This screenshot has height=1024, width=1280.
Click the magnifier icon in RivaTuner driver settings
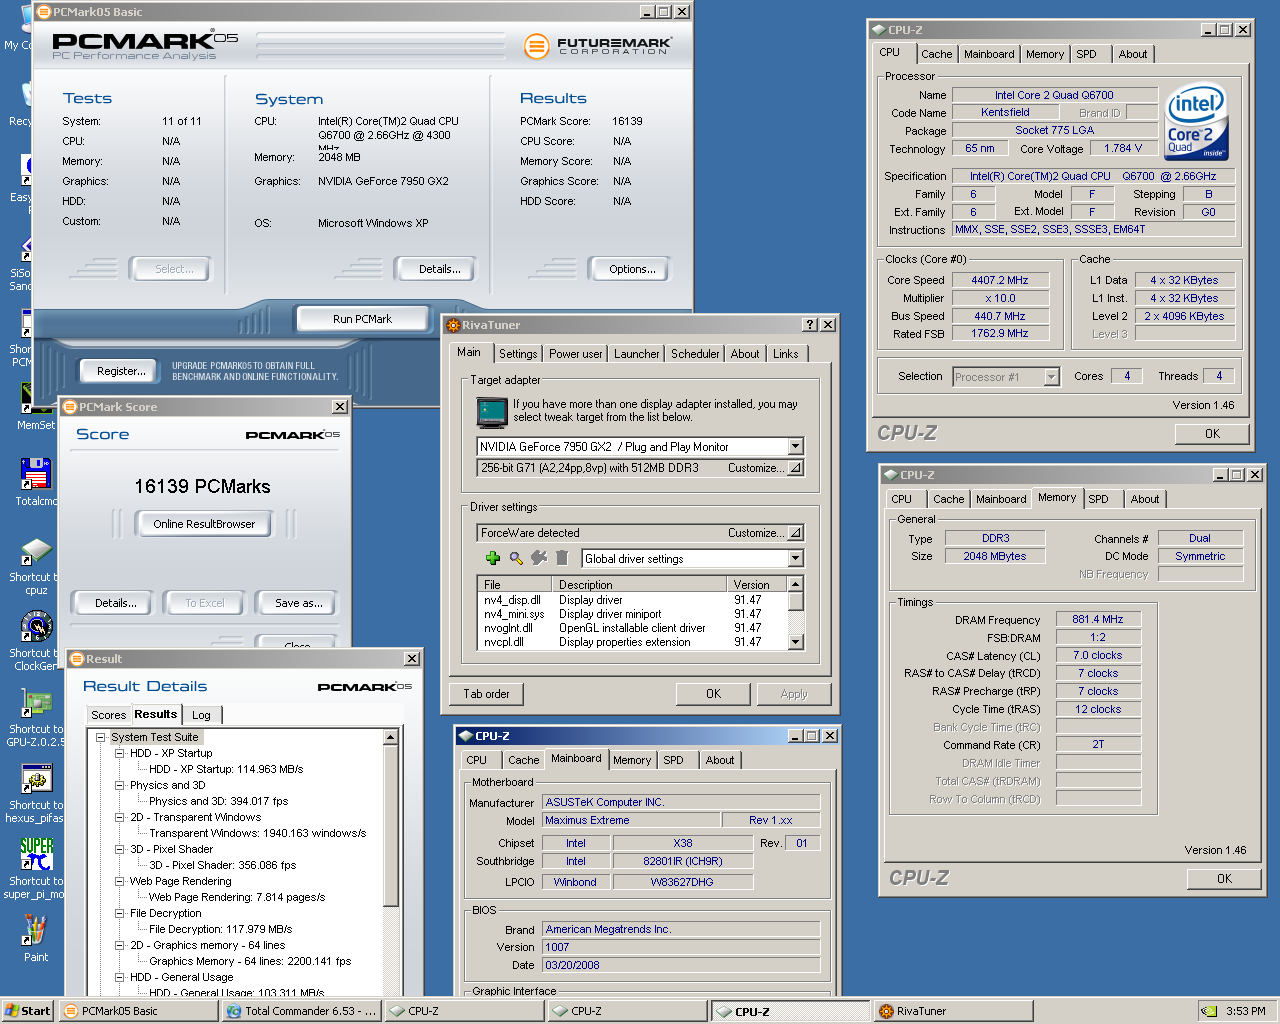(516, 558)
